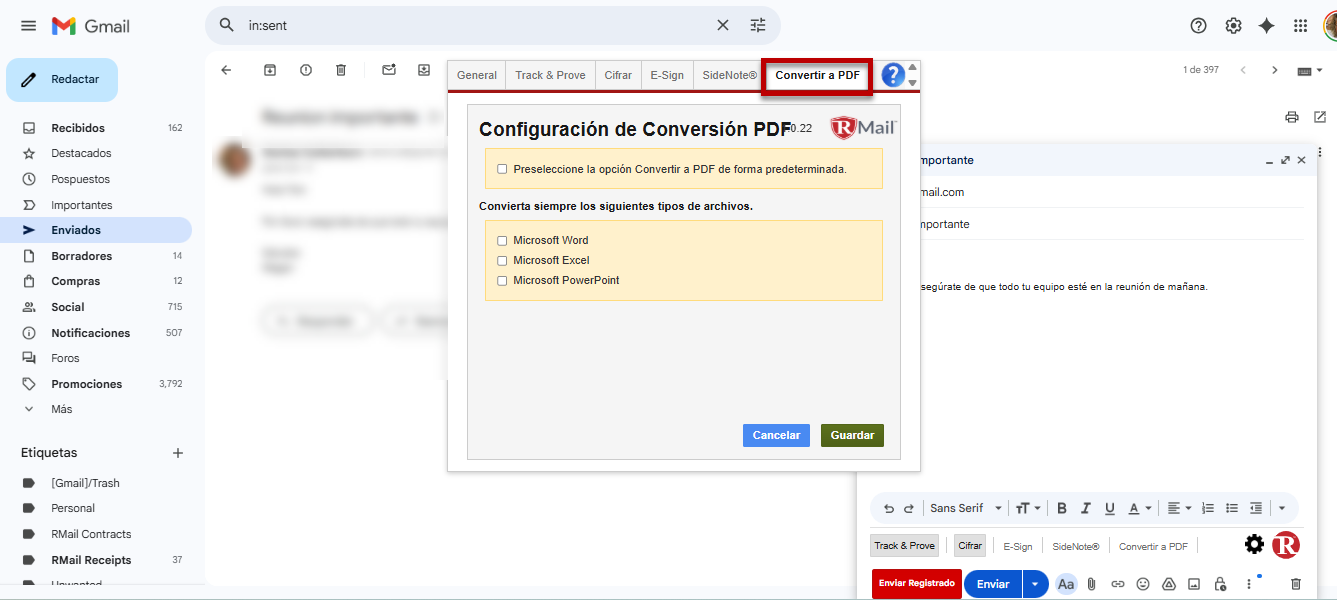Insert files using Google Drive icon
The image size is (1337, 600).
(1168, 584)
